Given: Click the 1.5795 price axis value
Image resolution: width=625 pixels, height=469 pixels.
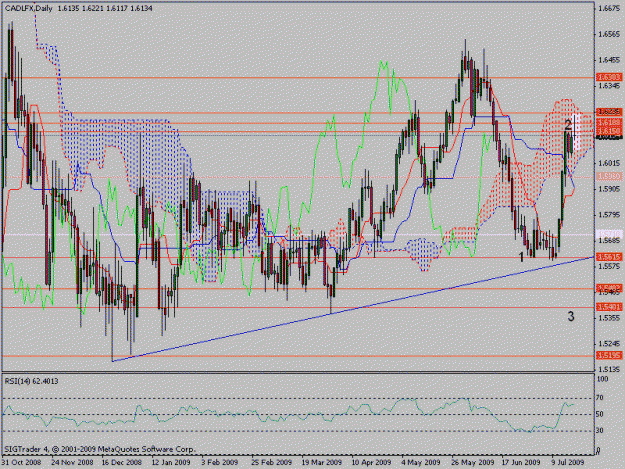Looking at the screenshot, I should 609,215.
